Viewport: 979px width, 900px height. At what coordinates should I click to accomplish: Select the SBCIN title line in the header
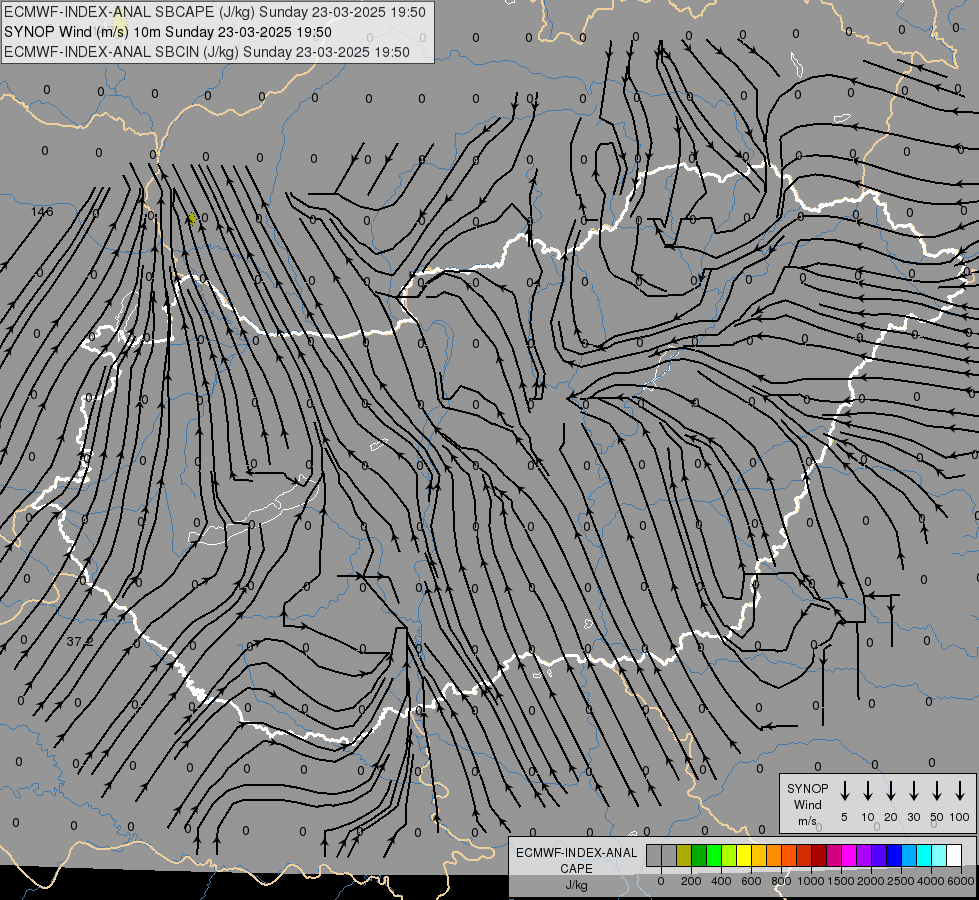pos(207,52)
